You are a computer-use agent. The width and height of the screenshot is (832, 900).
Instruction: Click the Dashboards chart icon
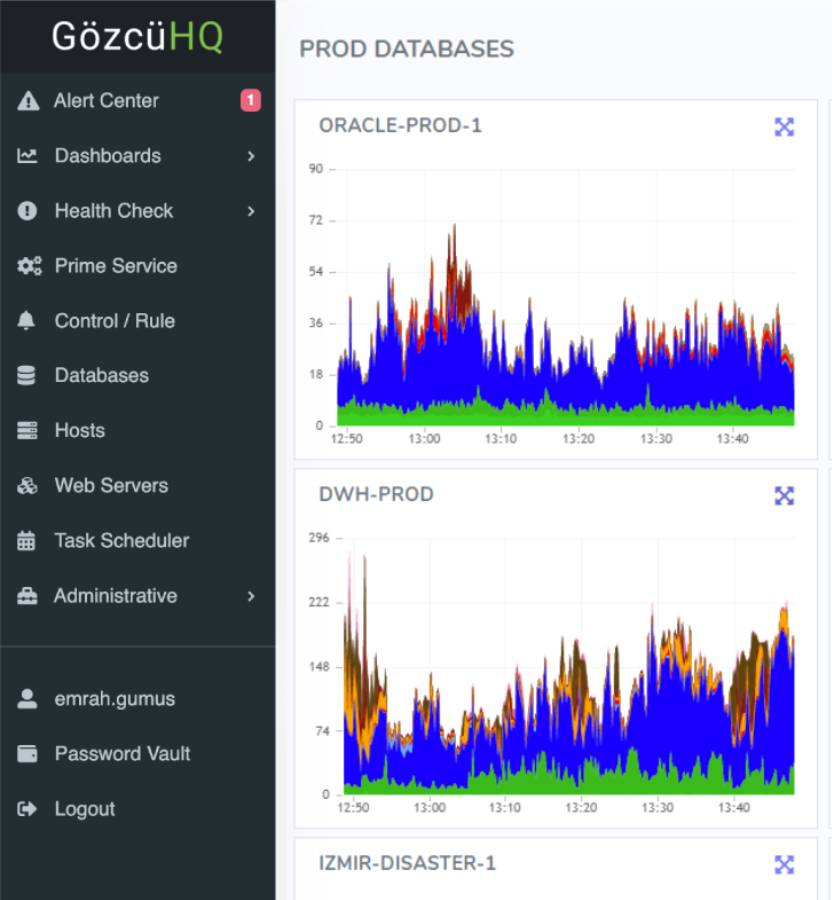click(27, 156)
